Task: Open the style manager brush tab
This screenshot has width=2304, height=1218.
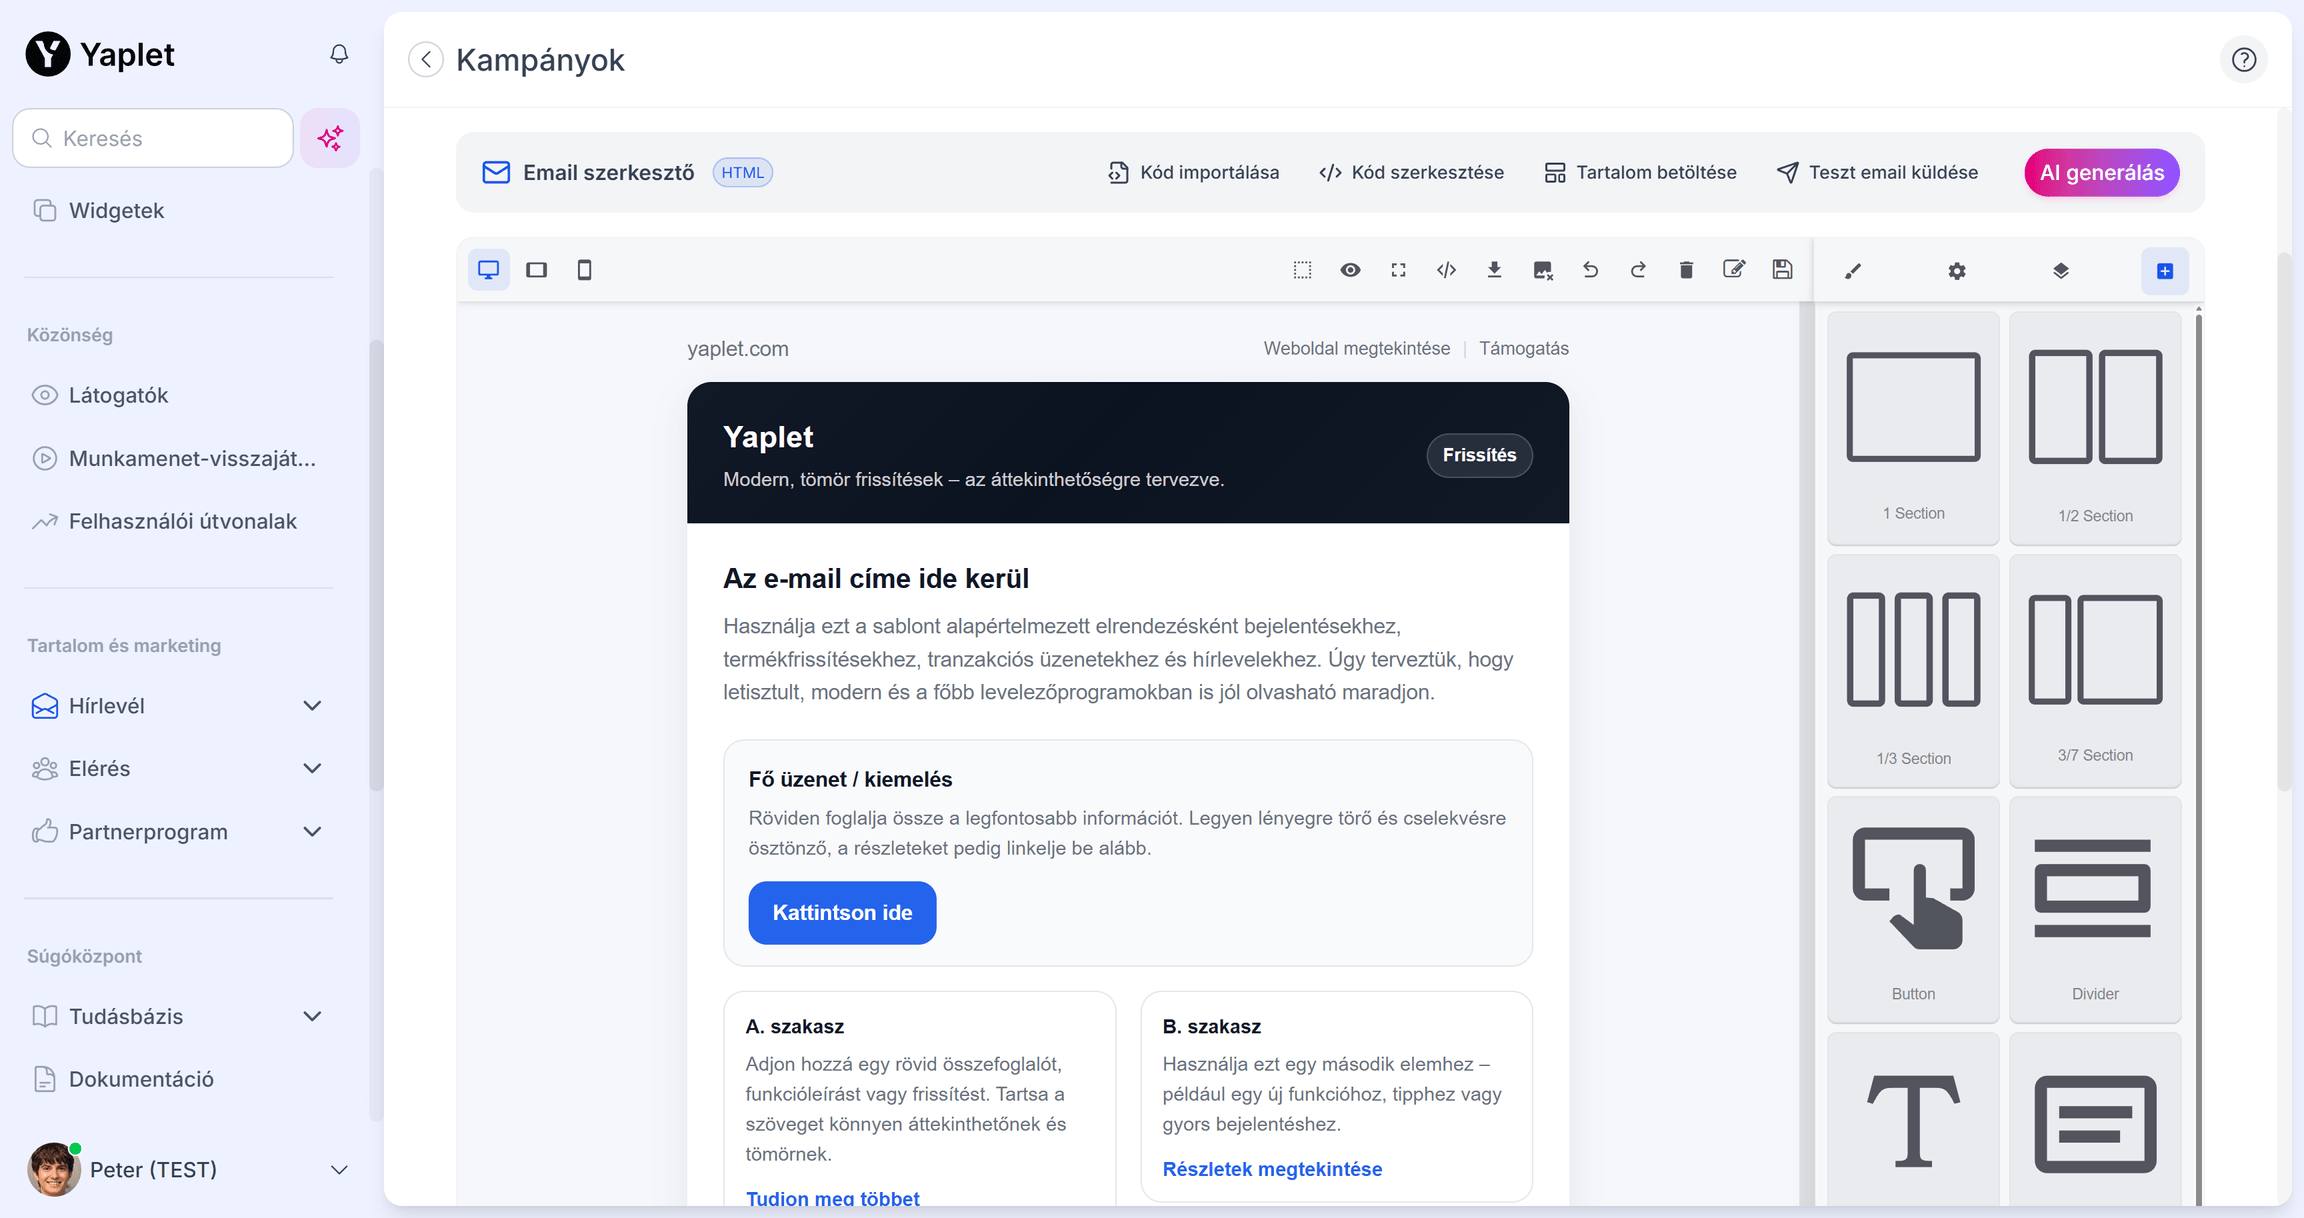Action: 1853,271
